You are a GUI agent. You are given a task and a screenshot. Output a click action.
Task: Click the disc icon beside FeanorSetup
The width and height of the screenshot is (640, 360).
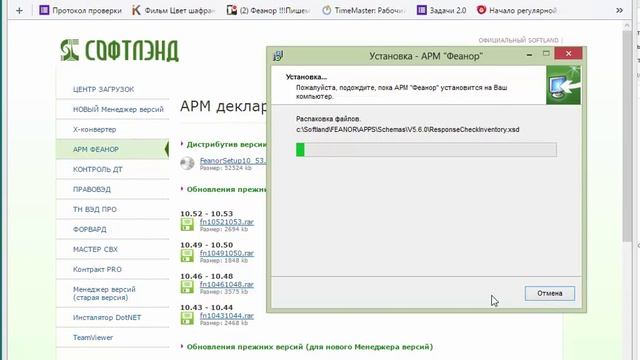[x=187, y=163]
